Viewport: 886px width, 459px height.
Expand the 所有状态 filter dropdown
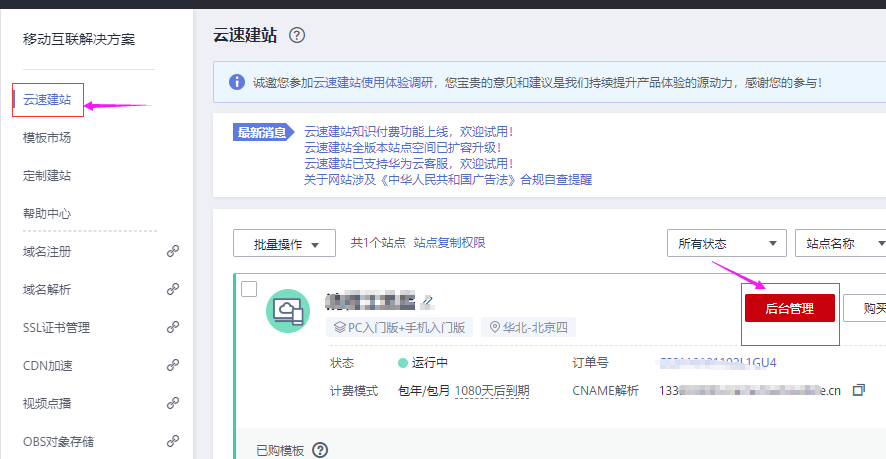pos(727,244)
